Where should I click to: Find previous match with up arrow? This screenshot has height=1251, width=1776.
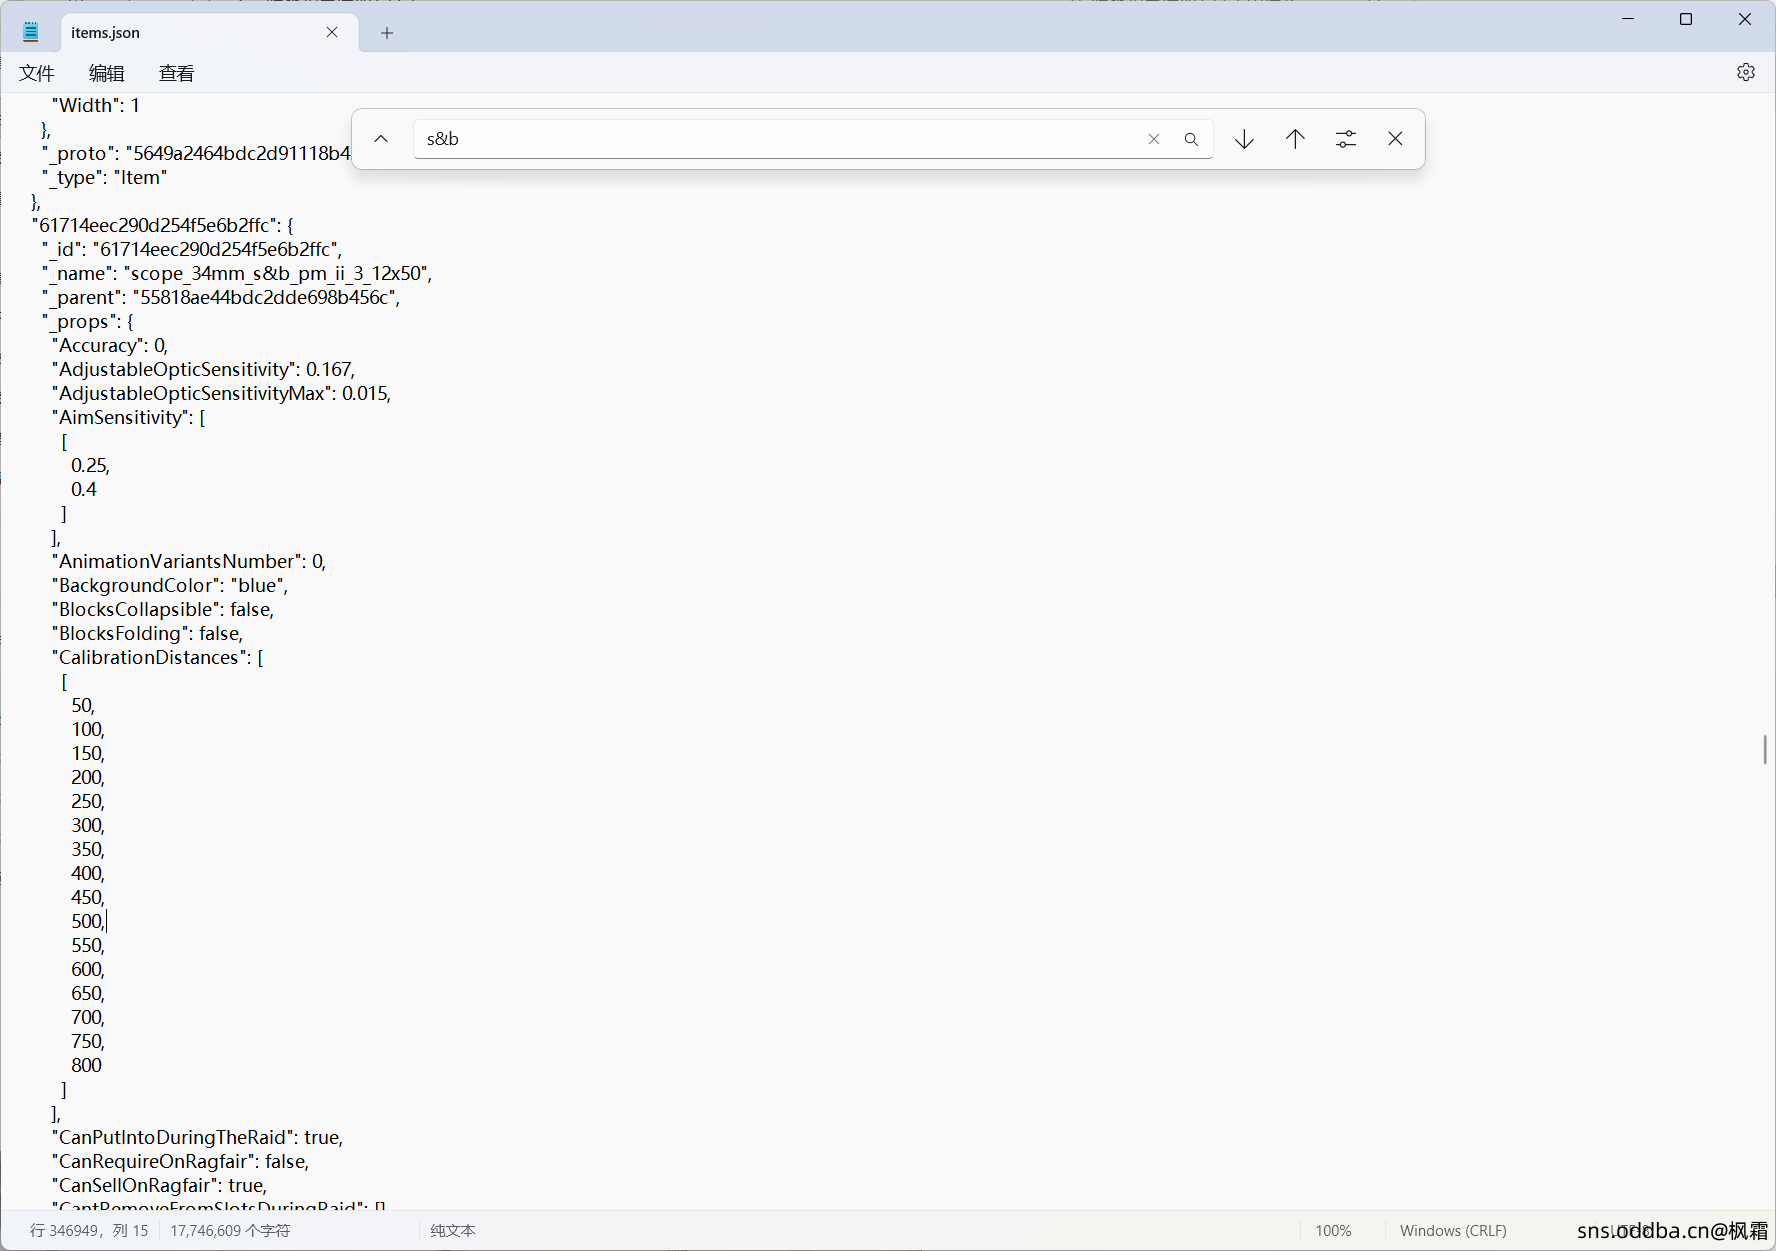click(x=1295, y=139)
